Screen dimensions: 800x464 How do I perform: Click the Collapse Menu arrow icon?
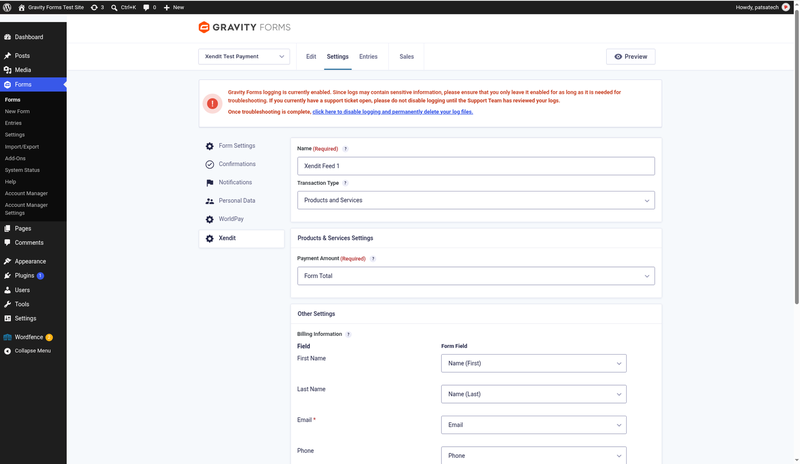(8, 351)
